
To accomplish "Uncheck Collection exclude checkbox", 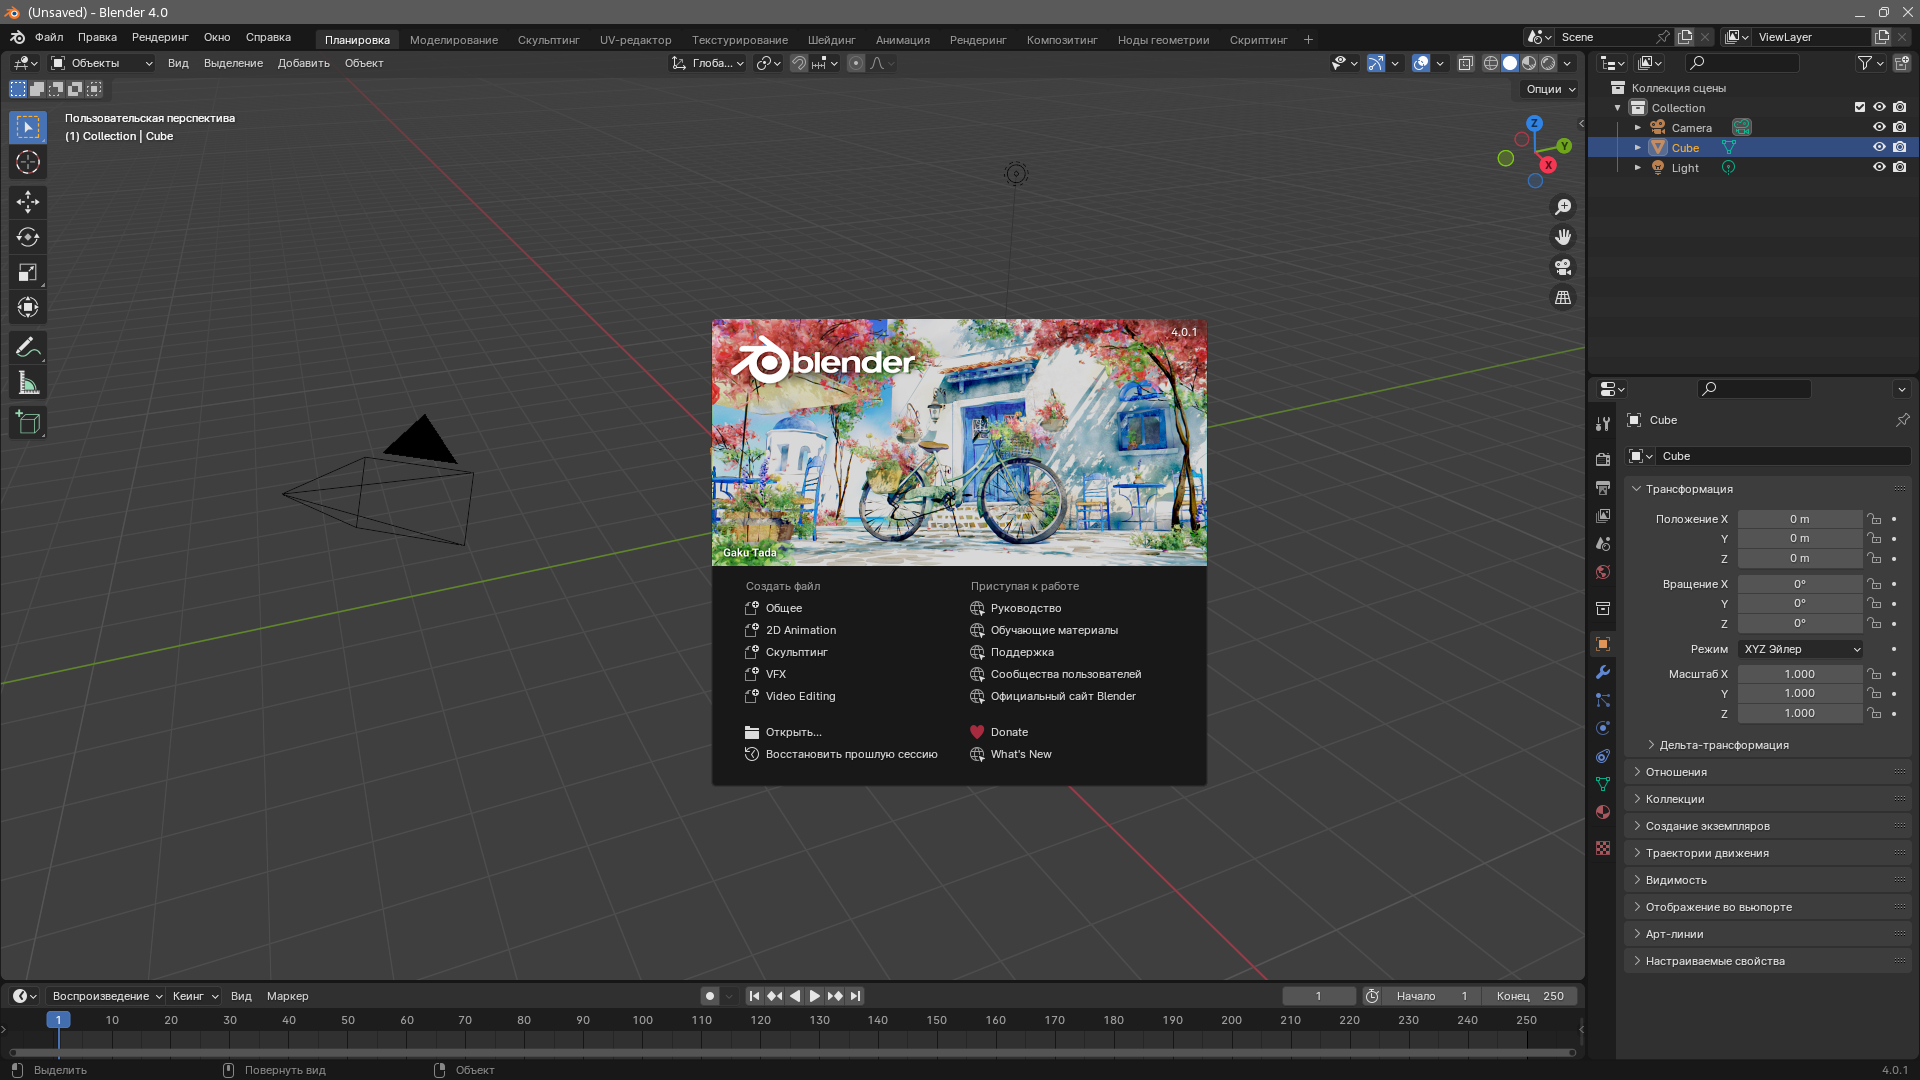I will pos(1860,107).
